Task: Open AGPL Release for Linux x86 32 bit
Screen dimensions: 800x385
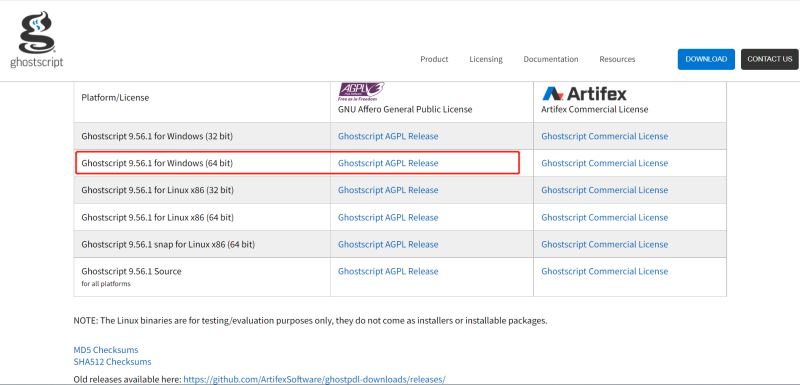Action: [388, 190]
